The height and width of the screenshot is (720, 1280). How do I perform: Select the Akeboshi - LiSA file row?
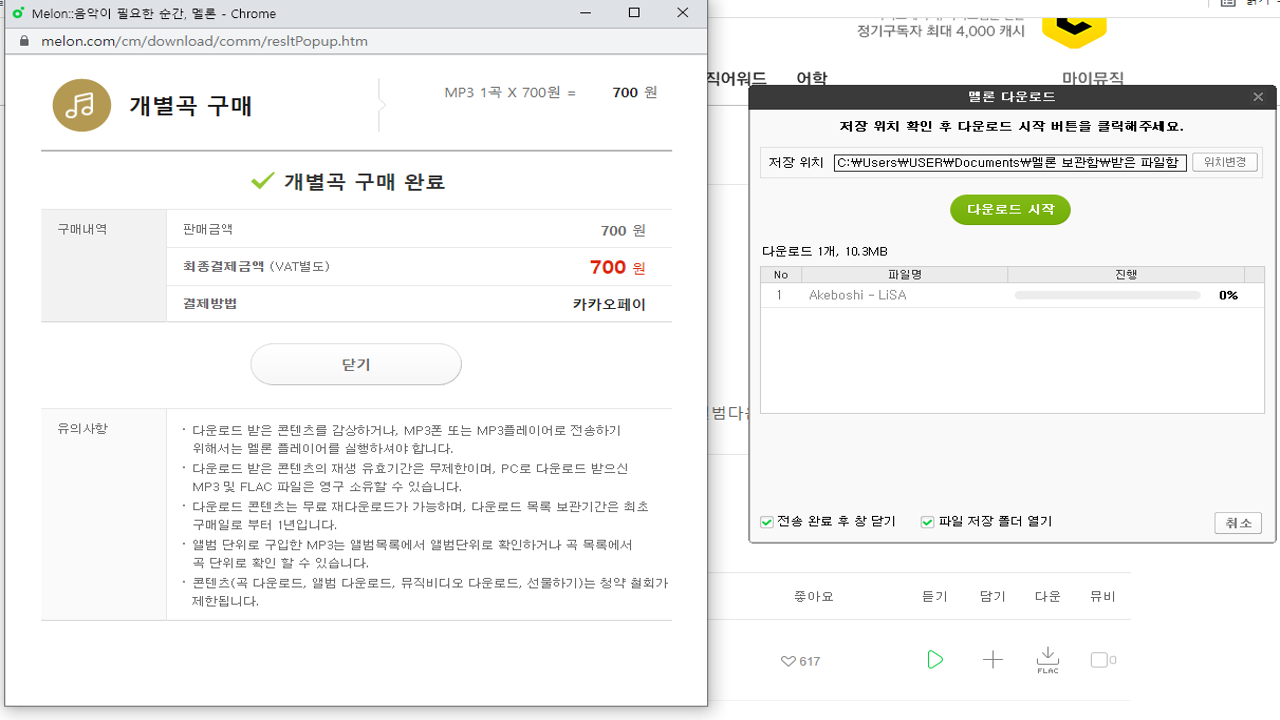coord(1014,295)
